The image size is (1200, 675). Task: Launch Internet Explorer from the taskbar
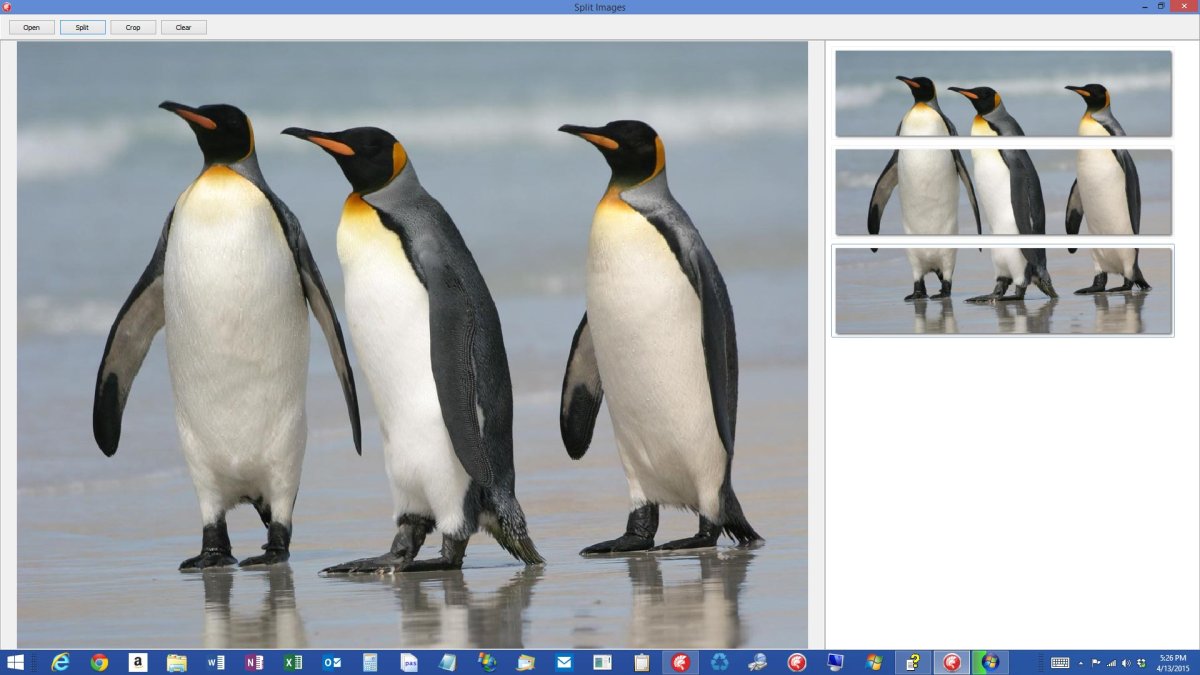click(x=61, y=662)
